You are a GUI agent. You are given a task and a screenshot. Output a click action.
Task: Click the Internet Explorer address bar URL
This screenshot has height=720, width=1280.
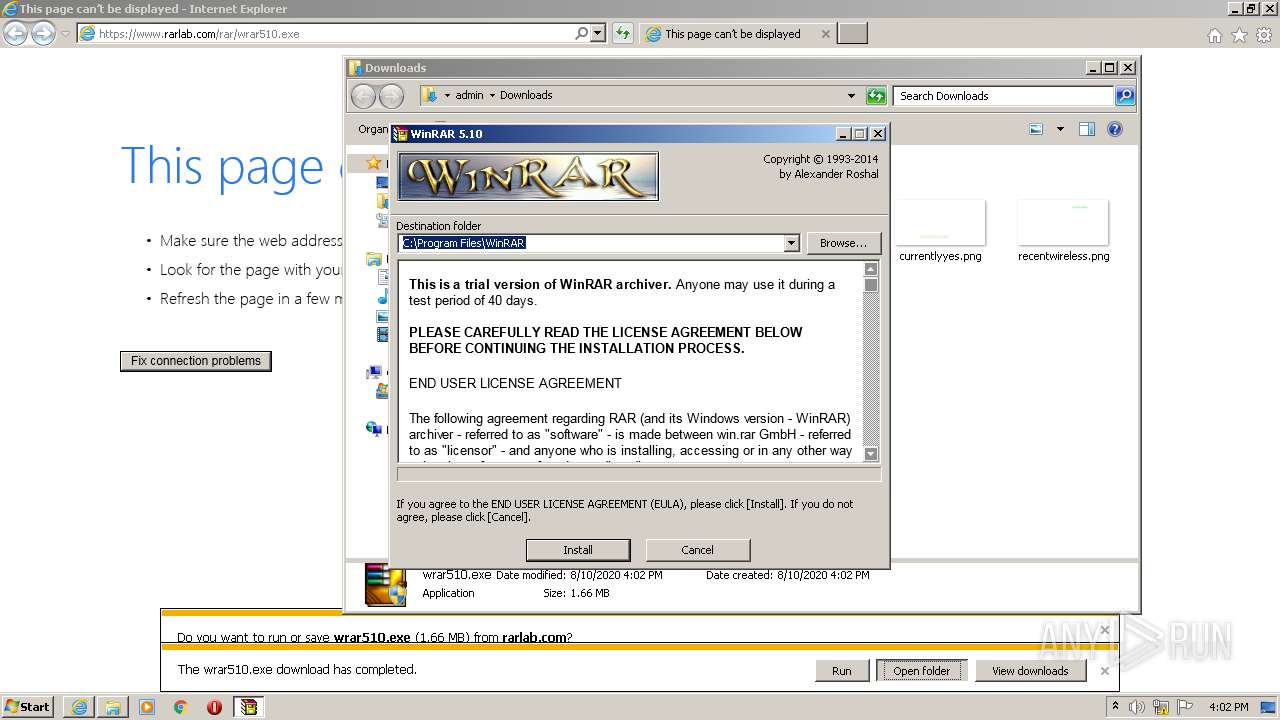199,34
